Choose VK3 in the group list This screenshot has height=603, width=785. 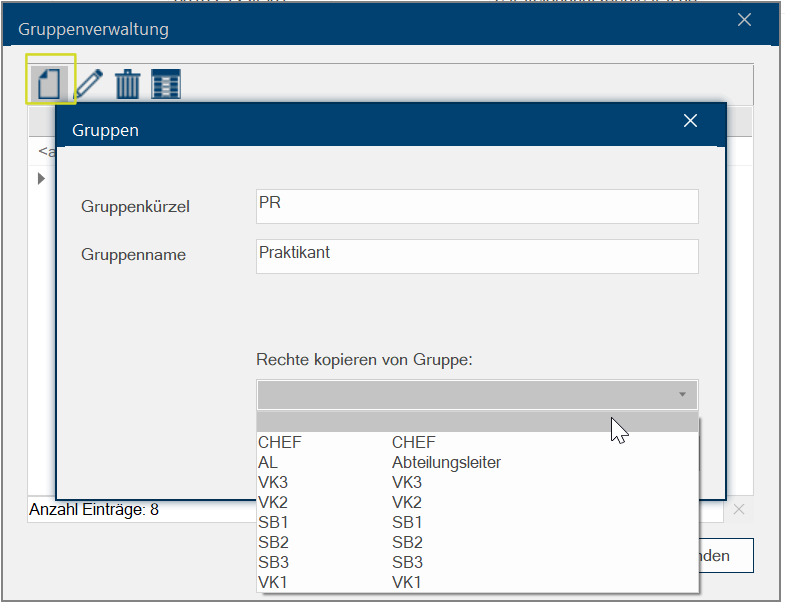(x=477, y=482)
